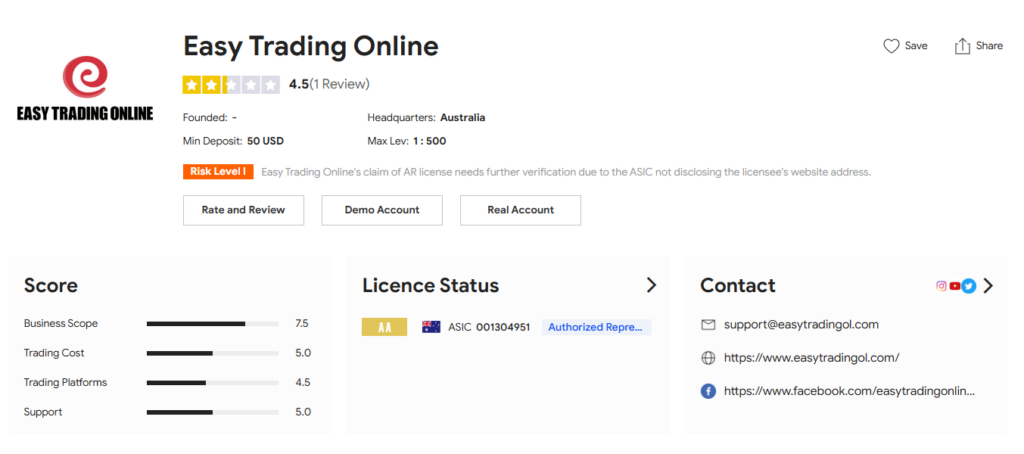Click the "Contact" heading
1024x454 pixels.
(738, 285)
